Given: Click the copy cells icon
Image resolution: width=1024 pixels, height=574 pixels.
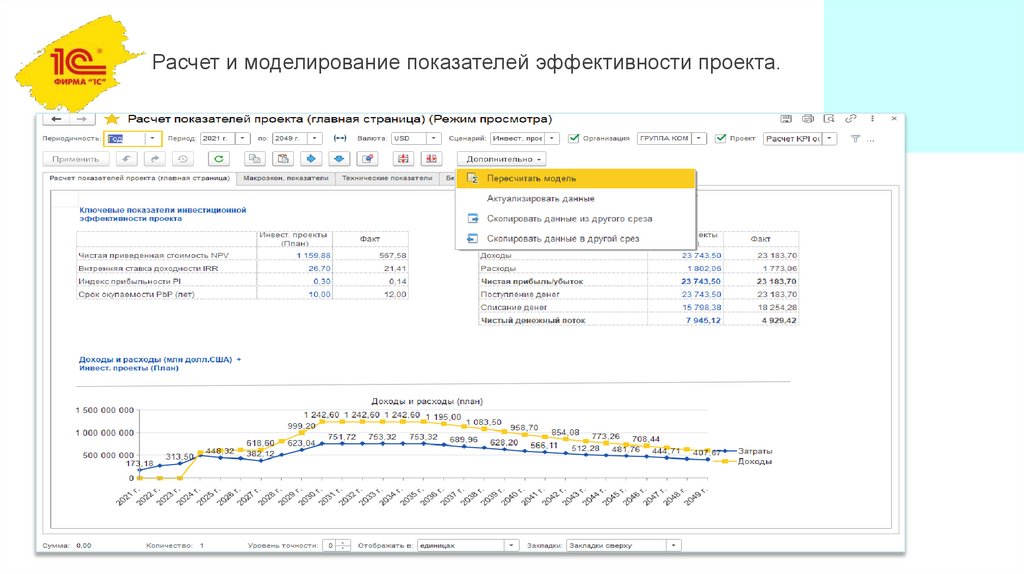Looking at the screenshot, I should pyautogui.click(x=255, y=159).
